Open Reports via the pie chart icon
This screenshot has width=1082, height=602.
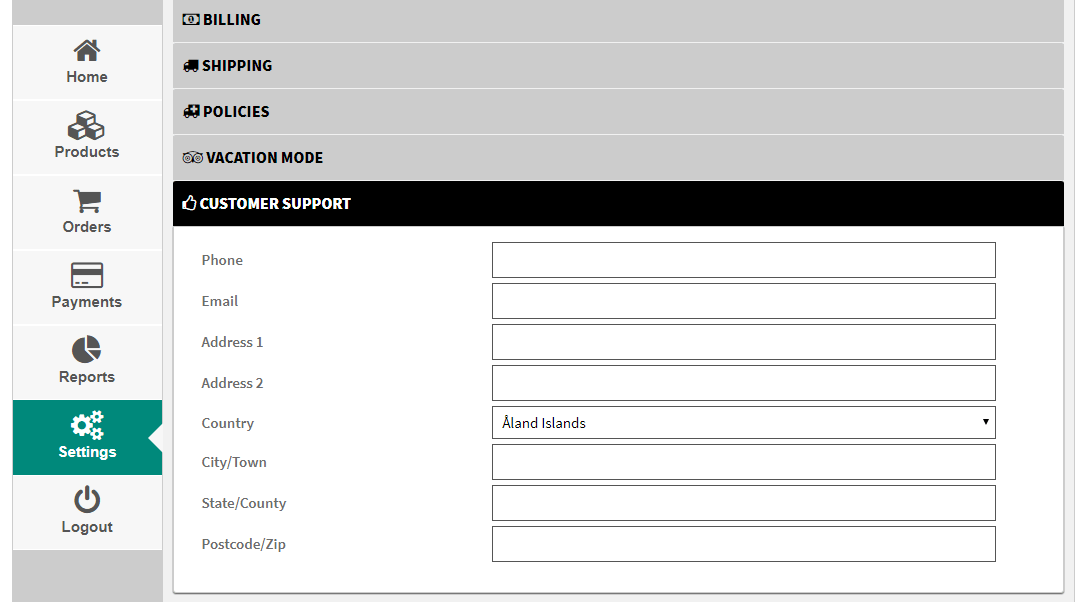click(x=87, y=351)
